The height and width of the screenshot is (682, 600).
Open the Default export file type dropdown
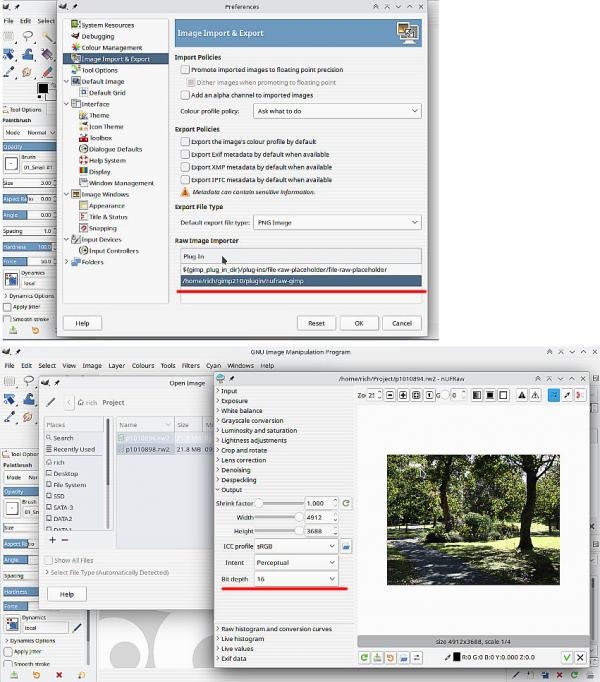click(x=337, y=222)
